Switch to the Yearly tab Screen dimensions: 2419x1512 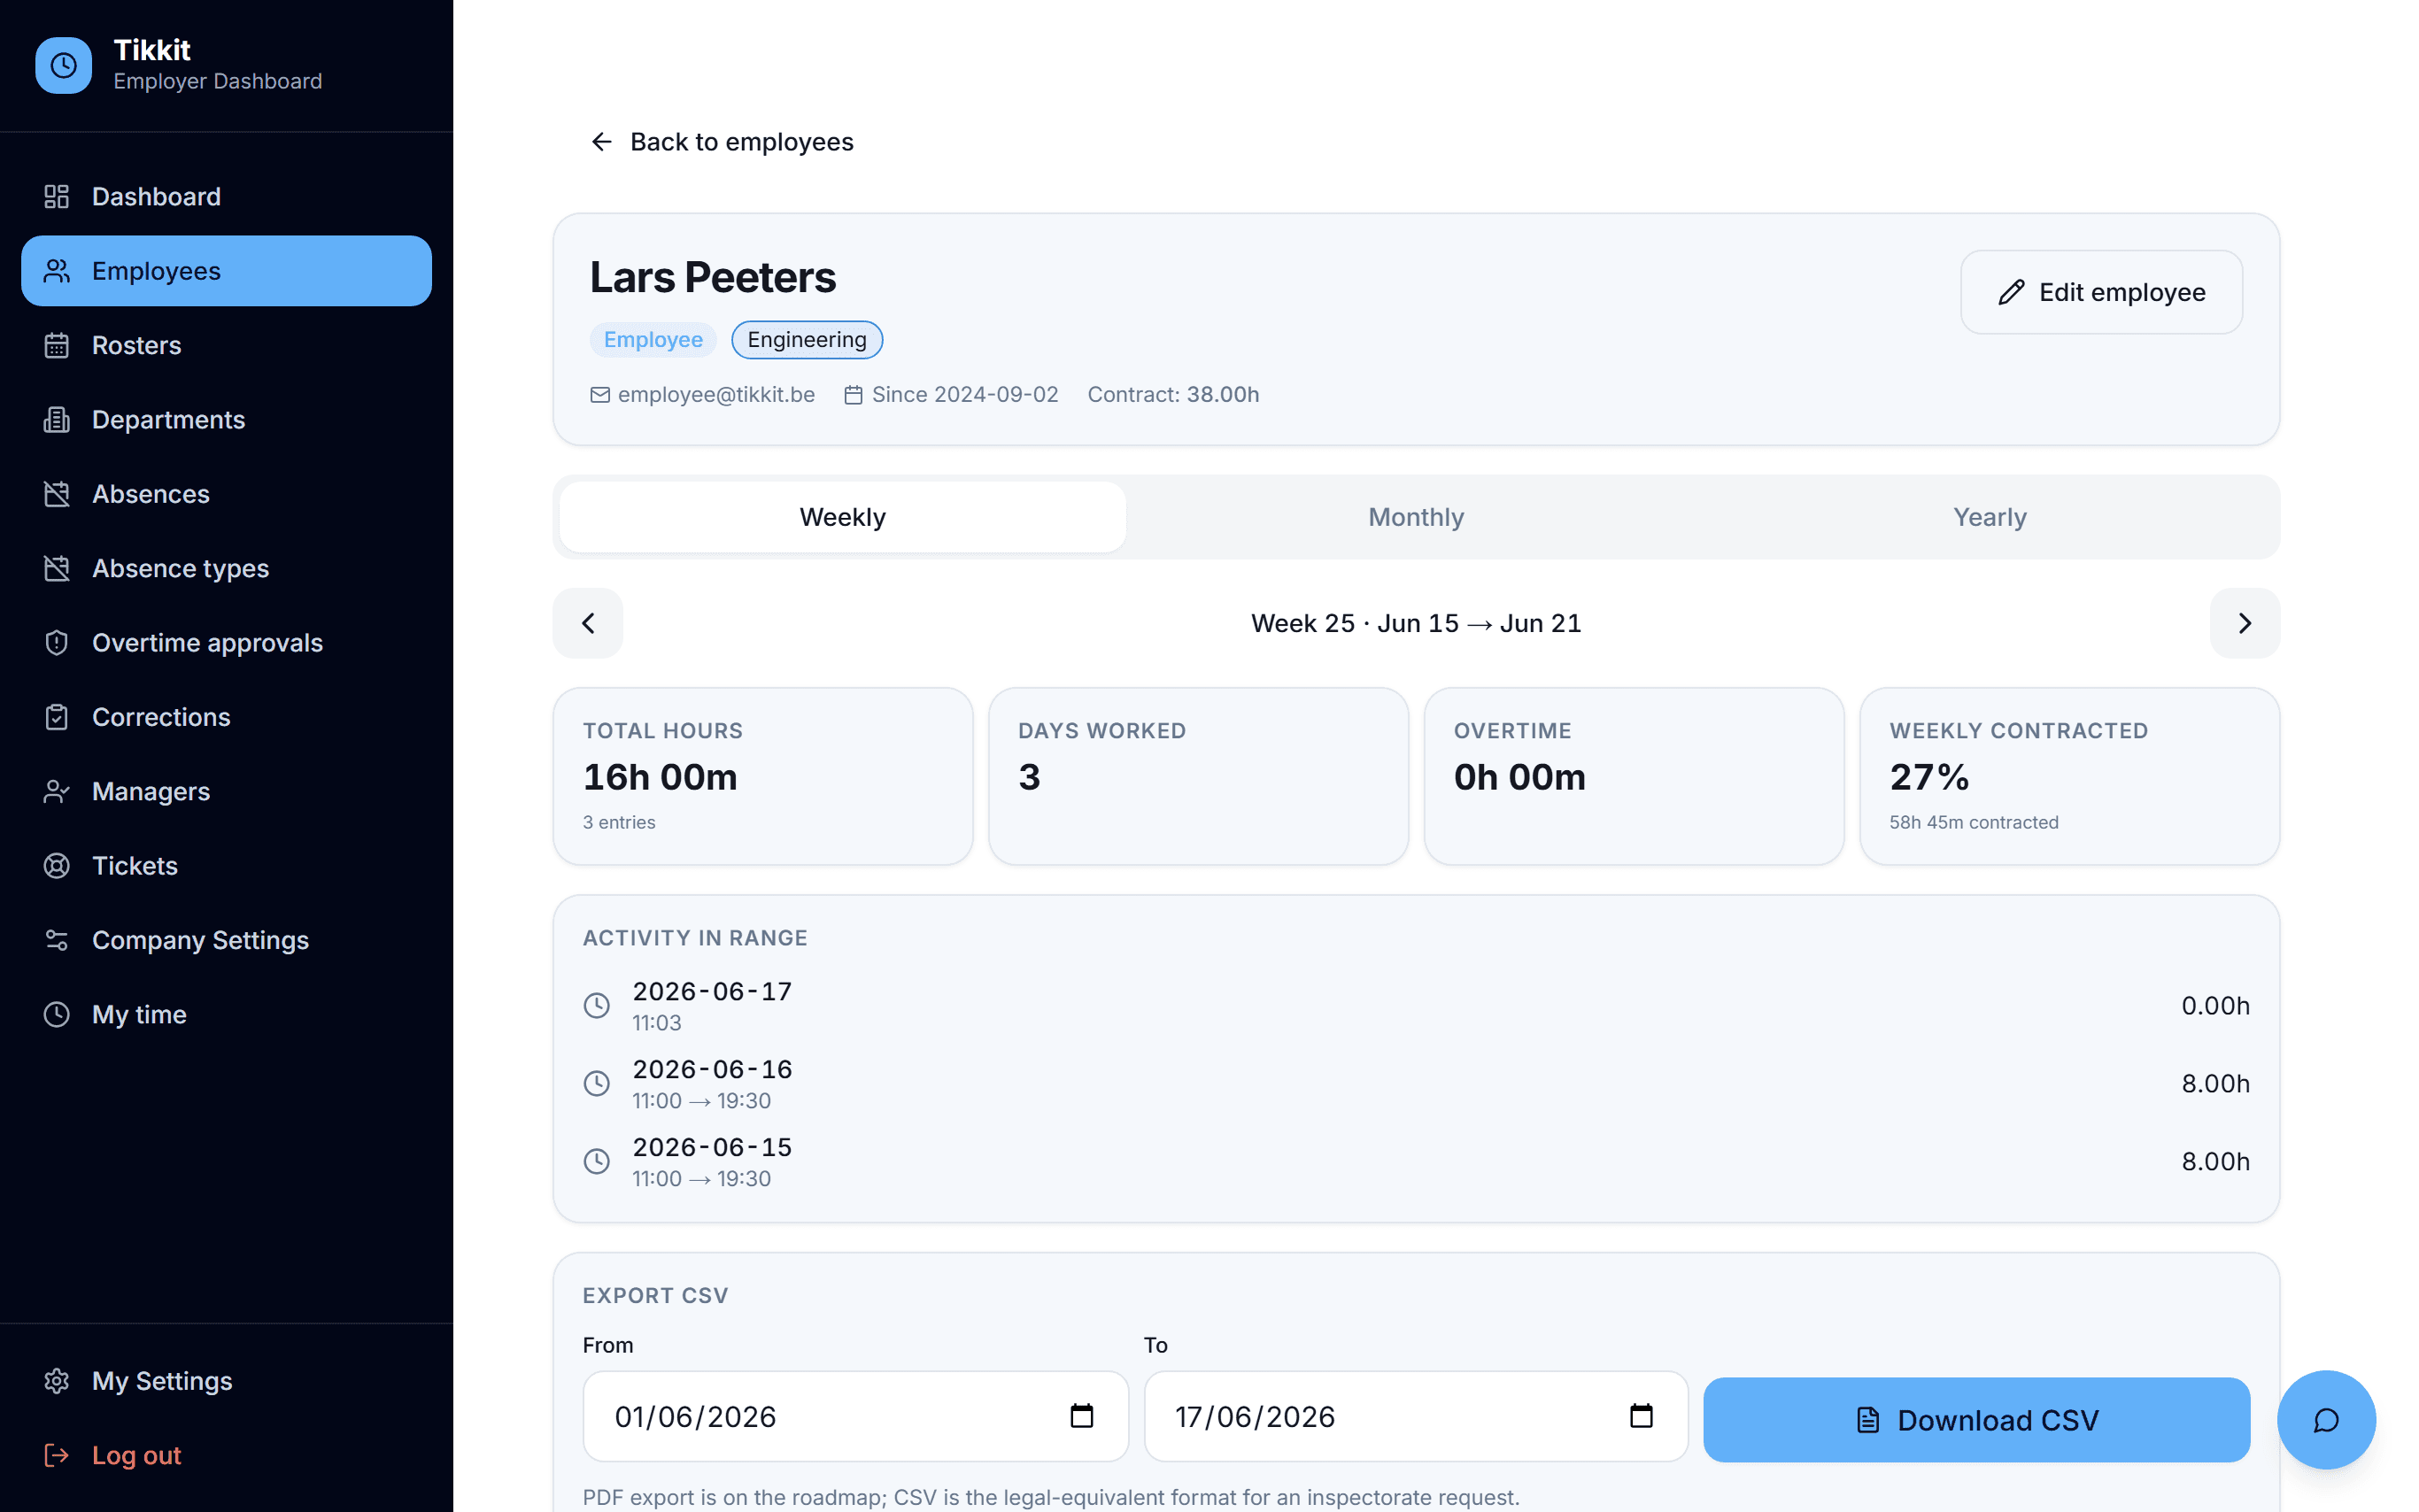pos(1990,517)
